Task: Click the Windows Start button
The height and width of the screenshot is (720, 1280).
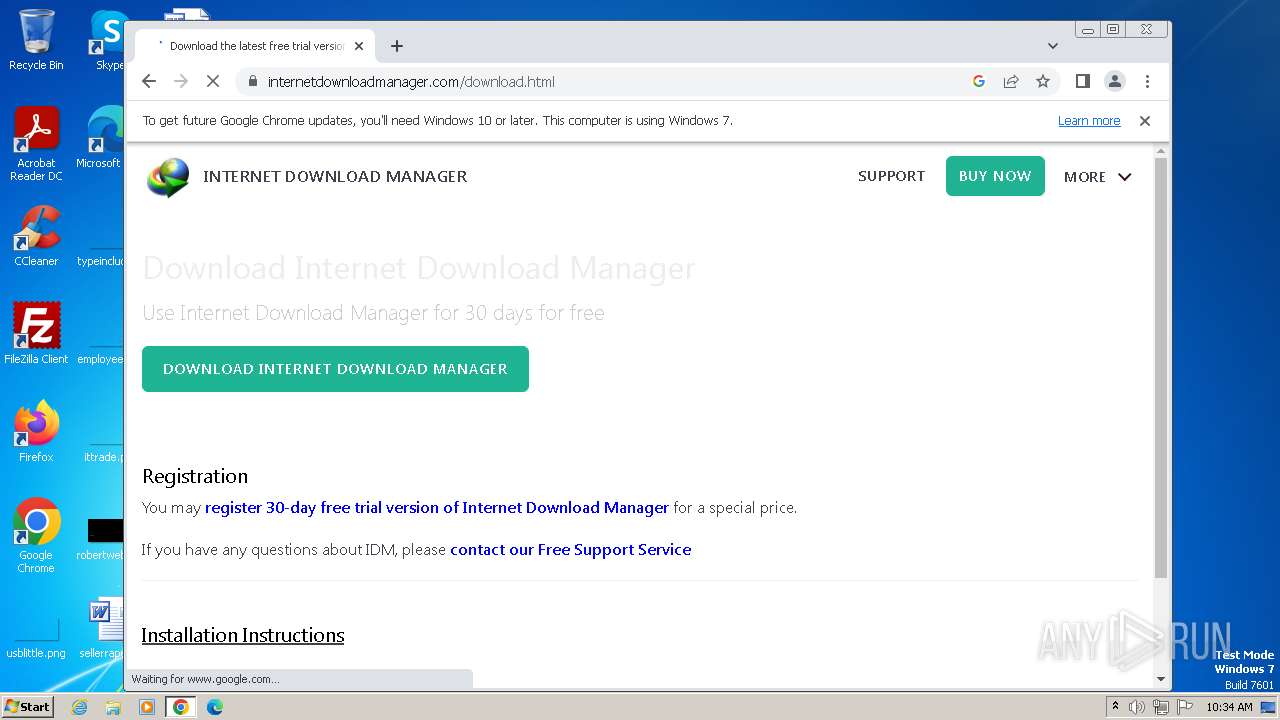Action: coord(27,707)
